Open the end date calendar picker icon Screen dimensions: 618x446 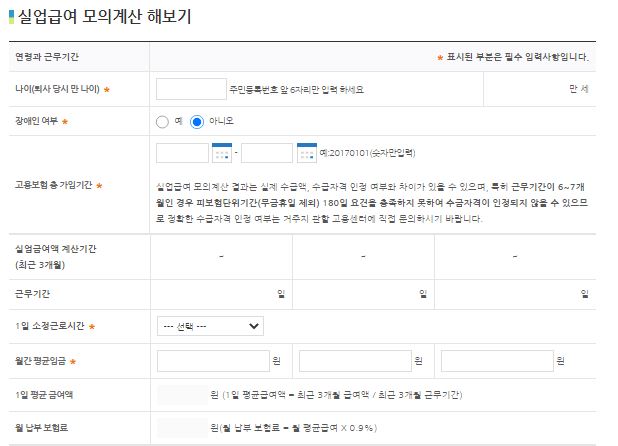[307, 153]
